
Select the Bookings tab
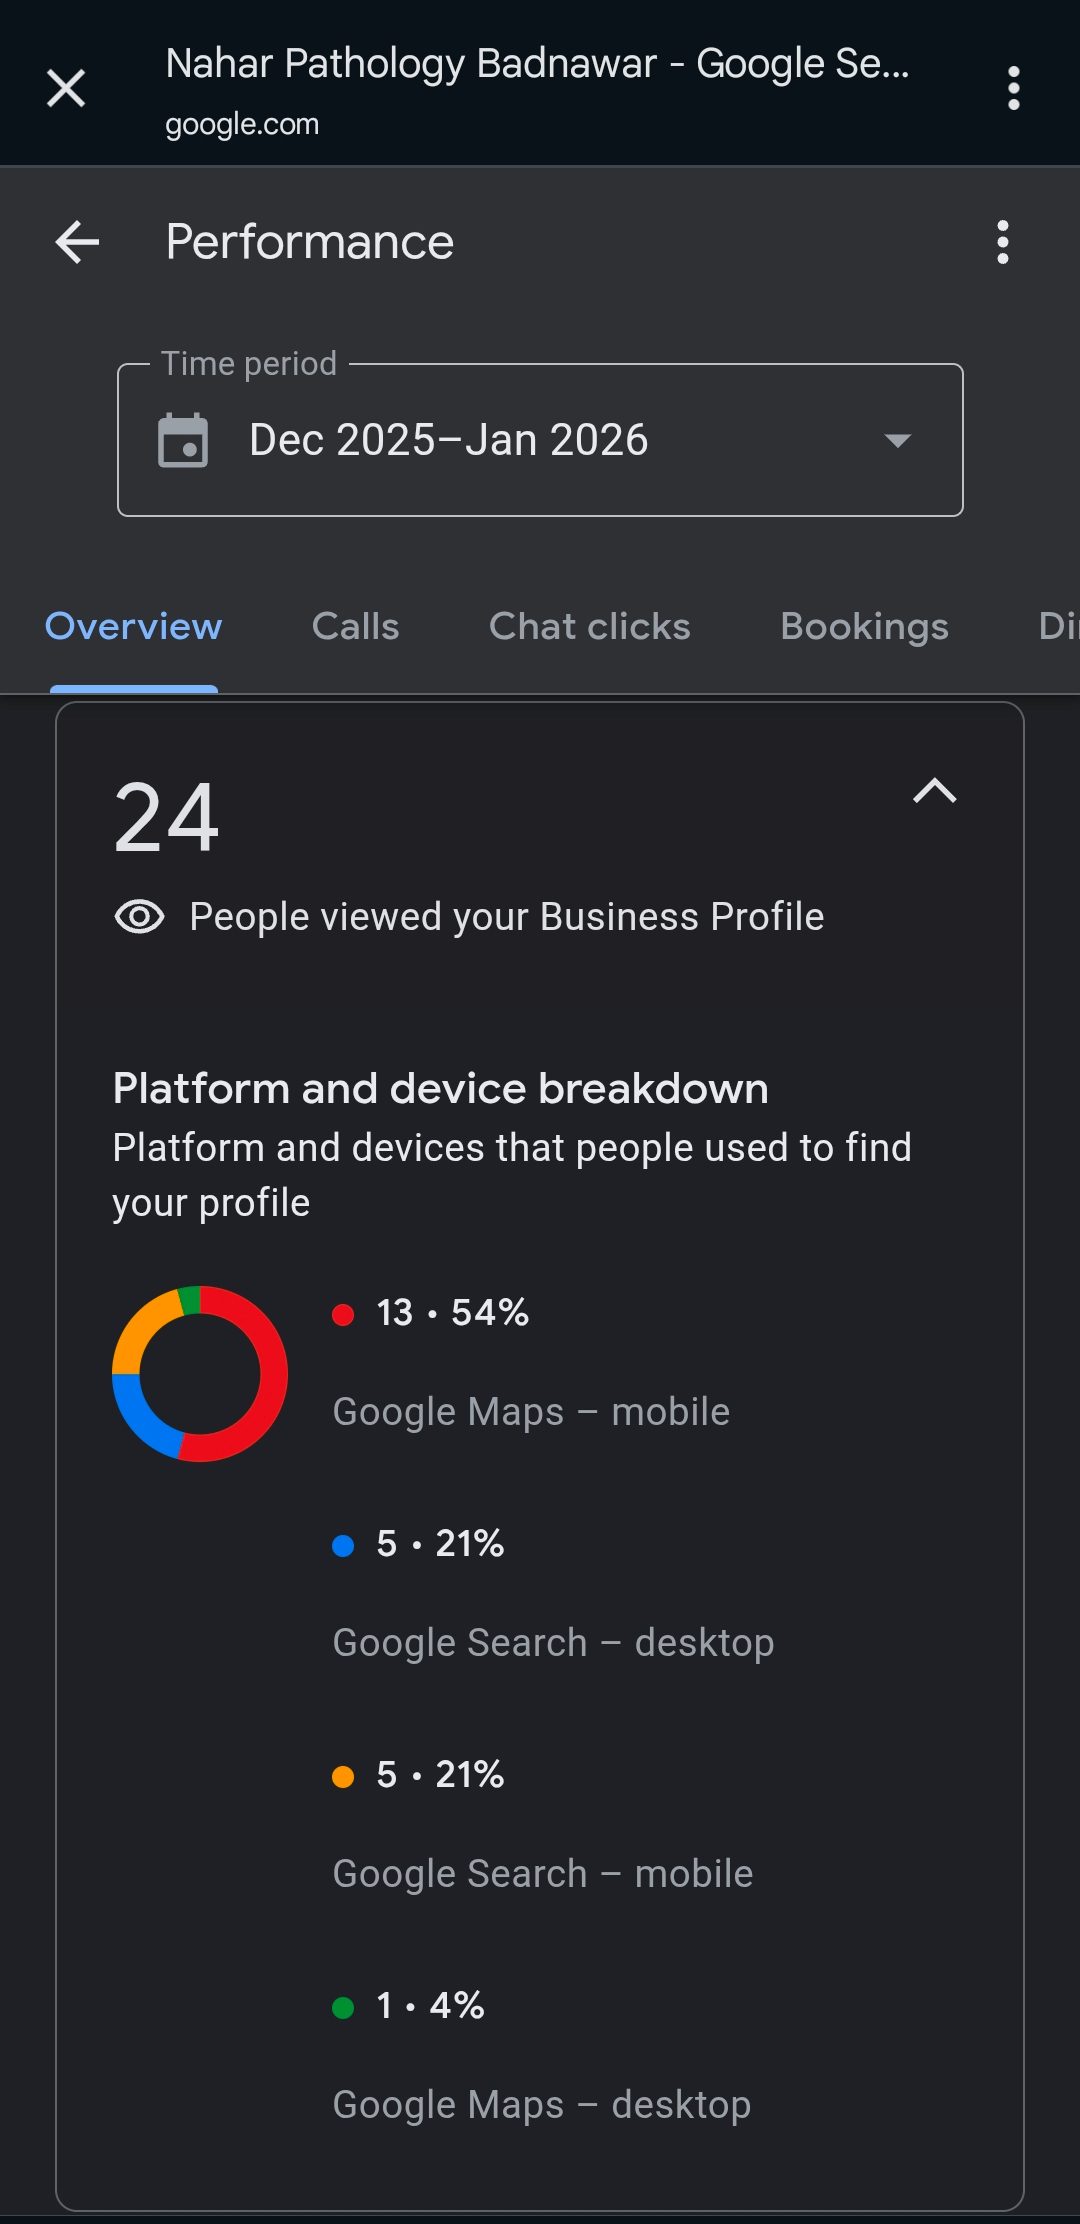[864, 626]
